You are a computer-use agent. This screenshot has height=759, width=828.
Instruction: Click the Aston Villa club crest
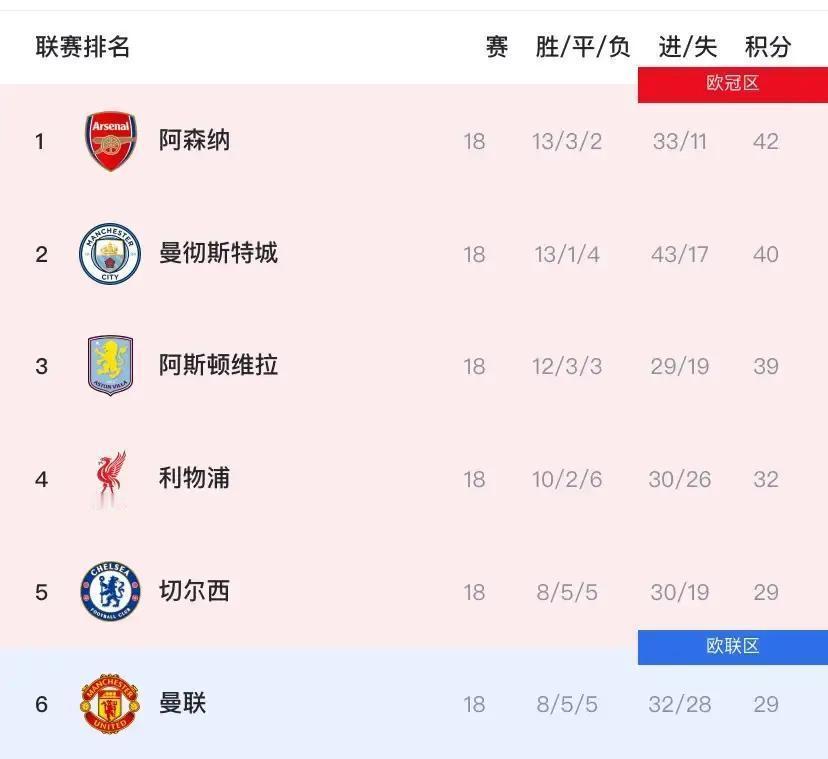point(110,366)
